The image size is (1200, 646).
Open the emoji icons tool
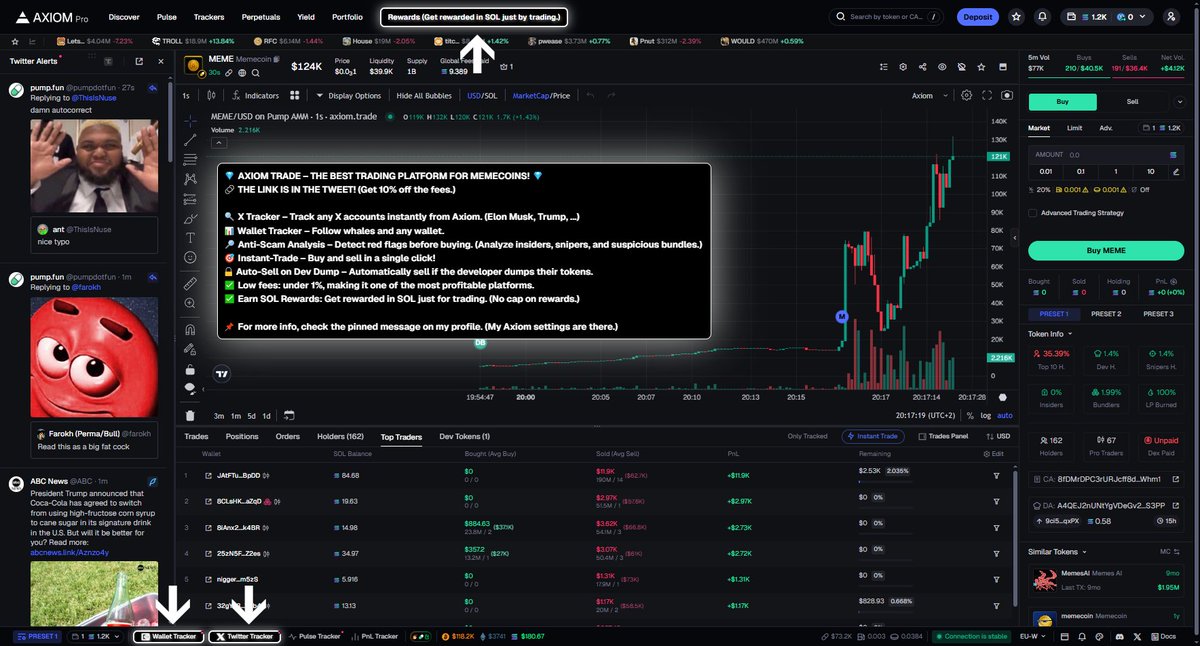[x=190, y=258]
